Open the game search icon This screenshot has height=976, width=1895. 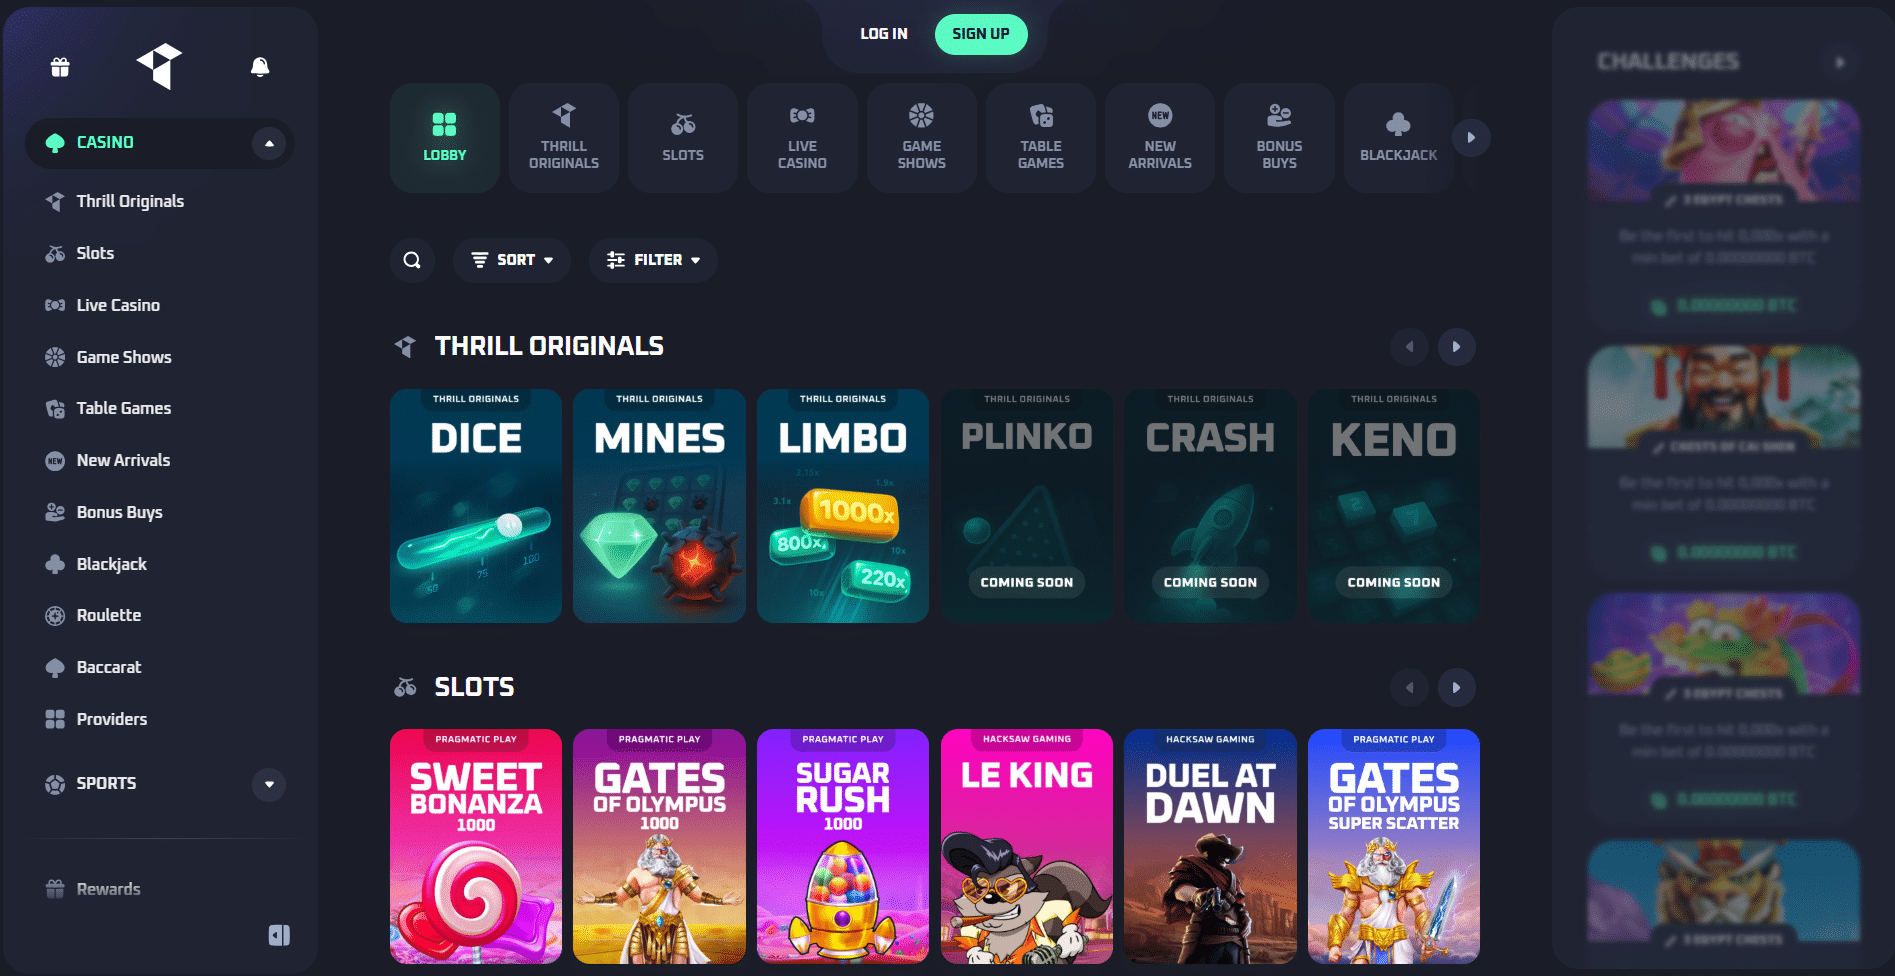tap(412, 260)
